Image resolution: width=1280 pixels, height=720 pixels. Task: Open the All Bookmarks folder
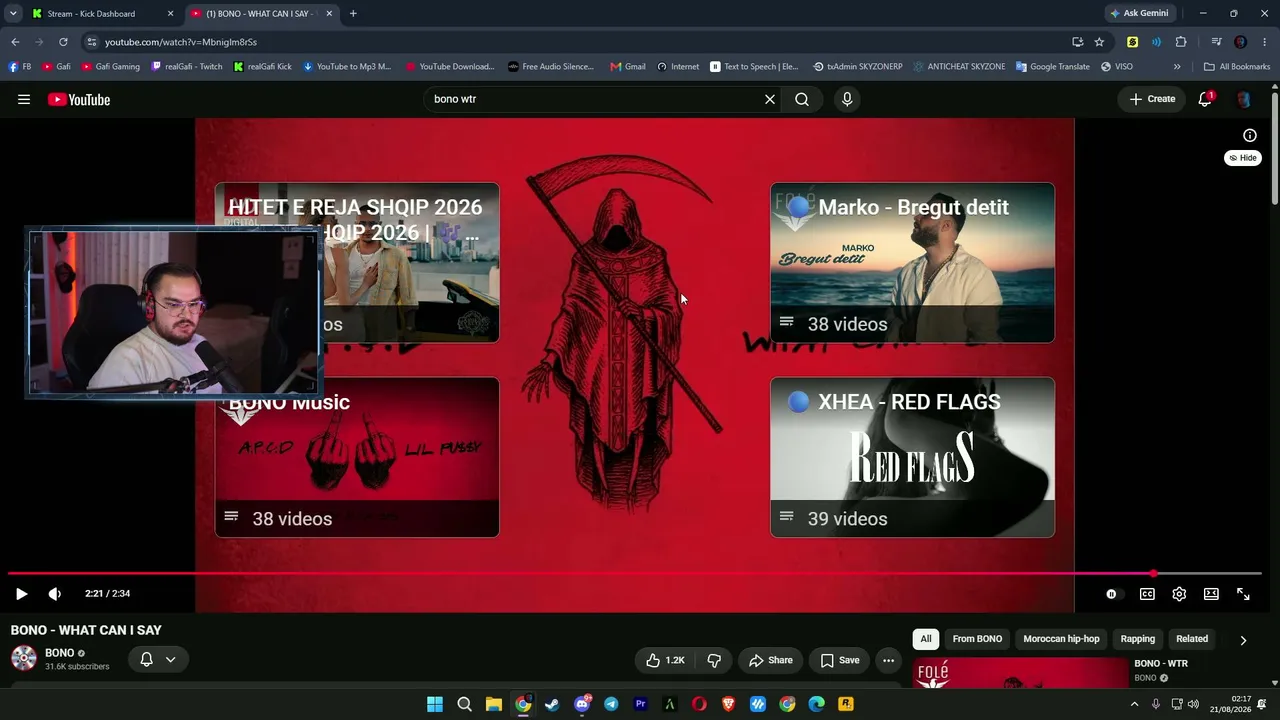pos(1237,67)
